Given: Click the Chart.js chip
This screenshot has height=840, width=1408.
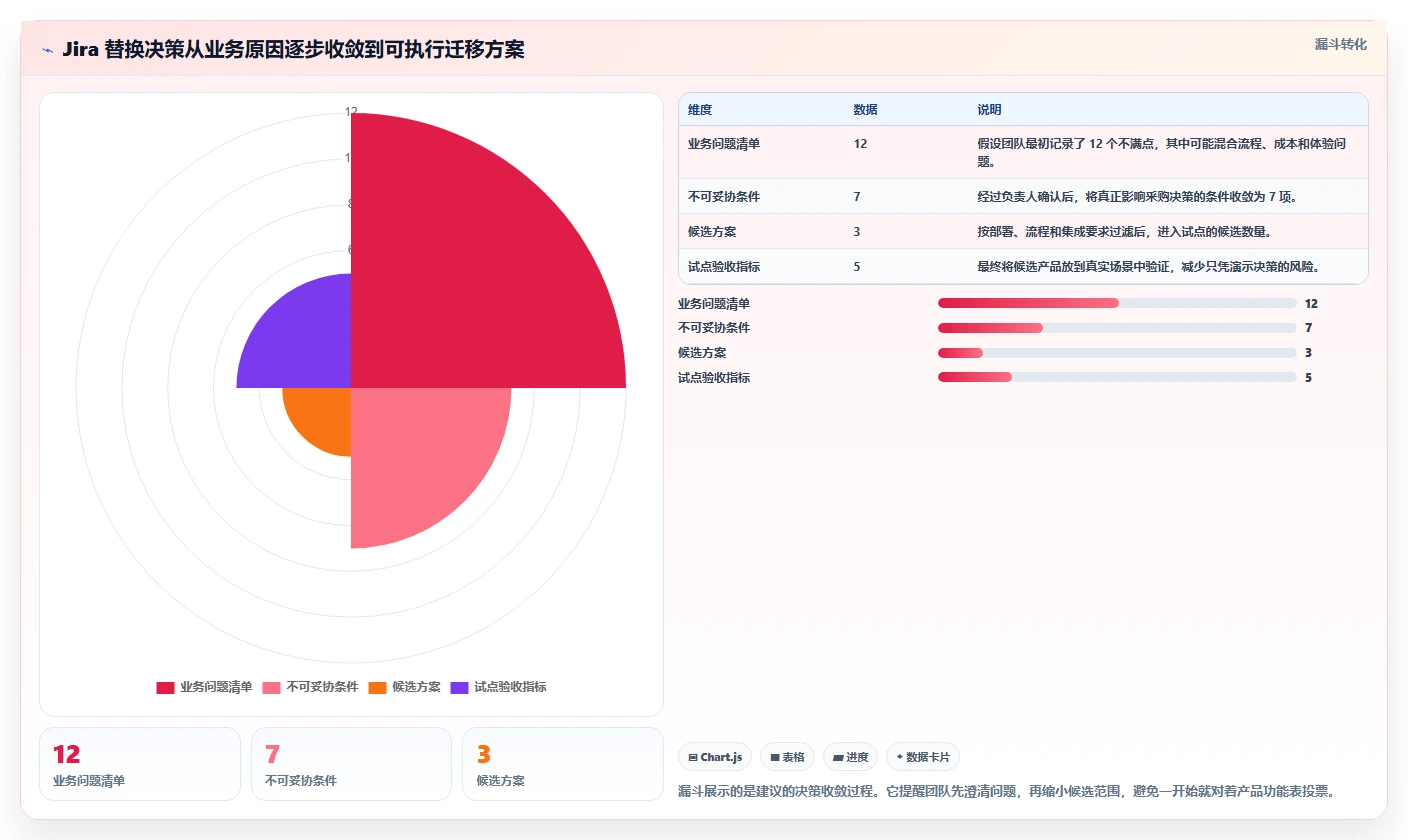Looking at the screenshot, I should click(715, 757).
